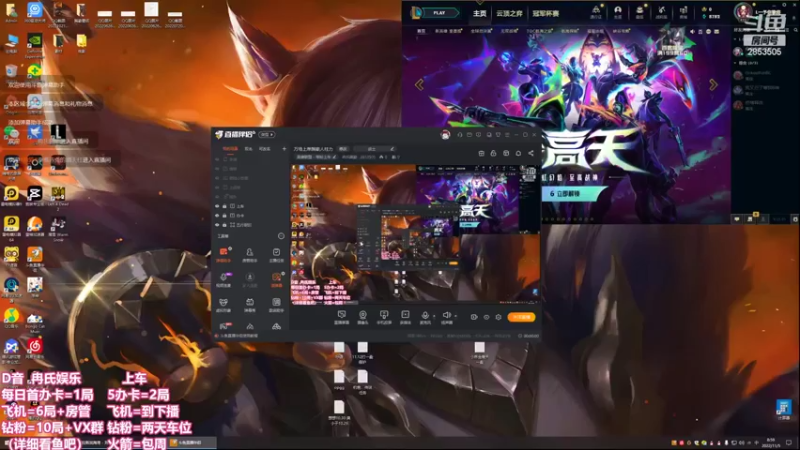Mute banner sound via speaker icon
The height and width of the screenshot is (450, 800).
(692, 32)
